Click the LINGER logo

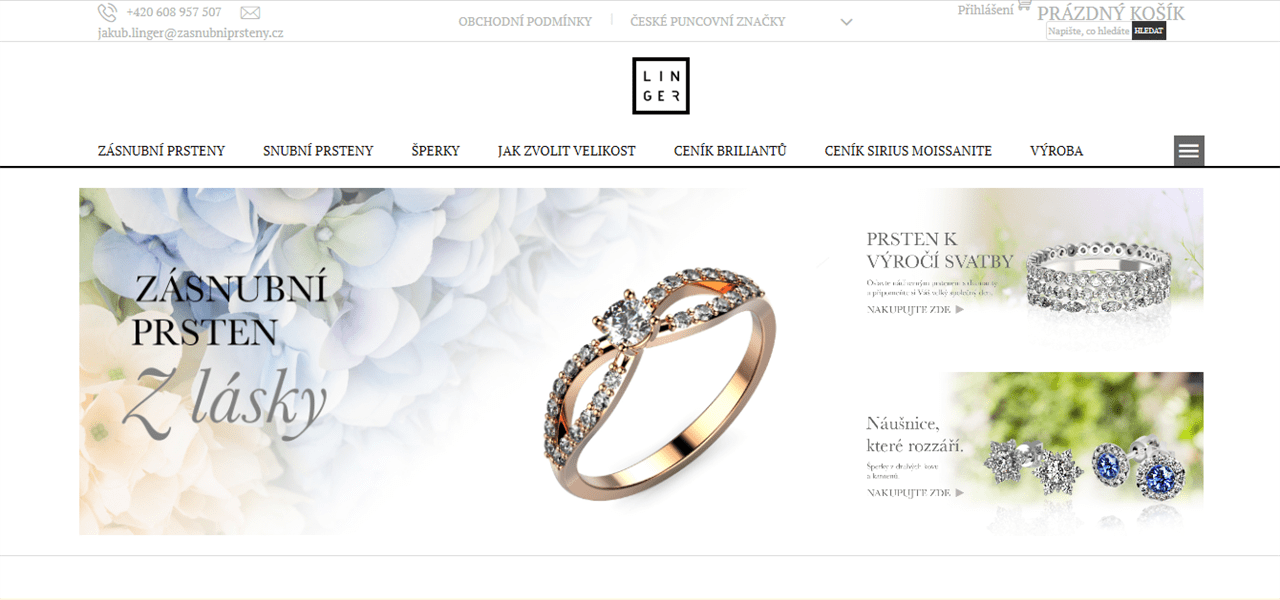click(661, 86)
